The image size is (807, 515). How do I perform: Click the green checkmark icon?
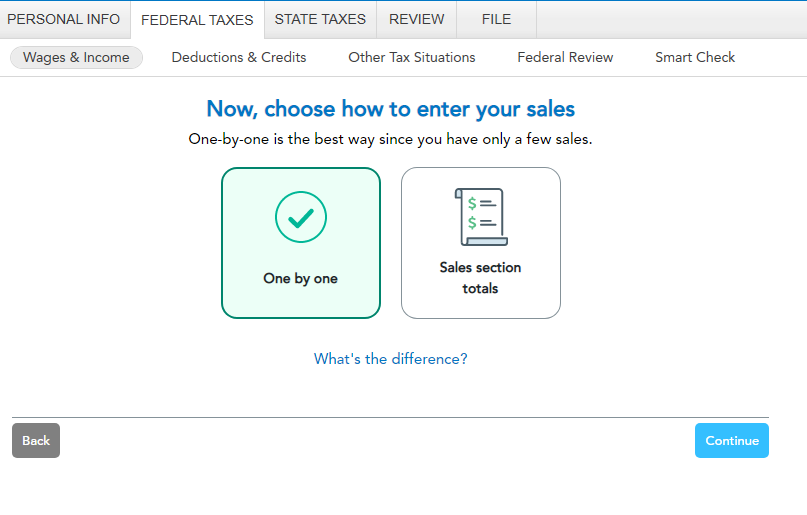click(301, 216)
